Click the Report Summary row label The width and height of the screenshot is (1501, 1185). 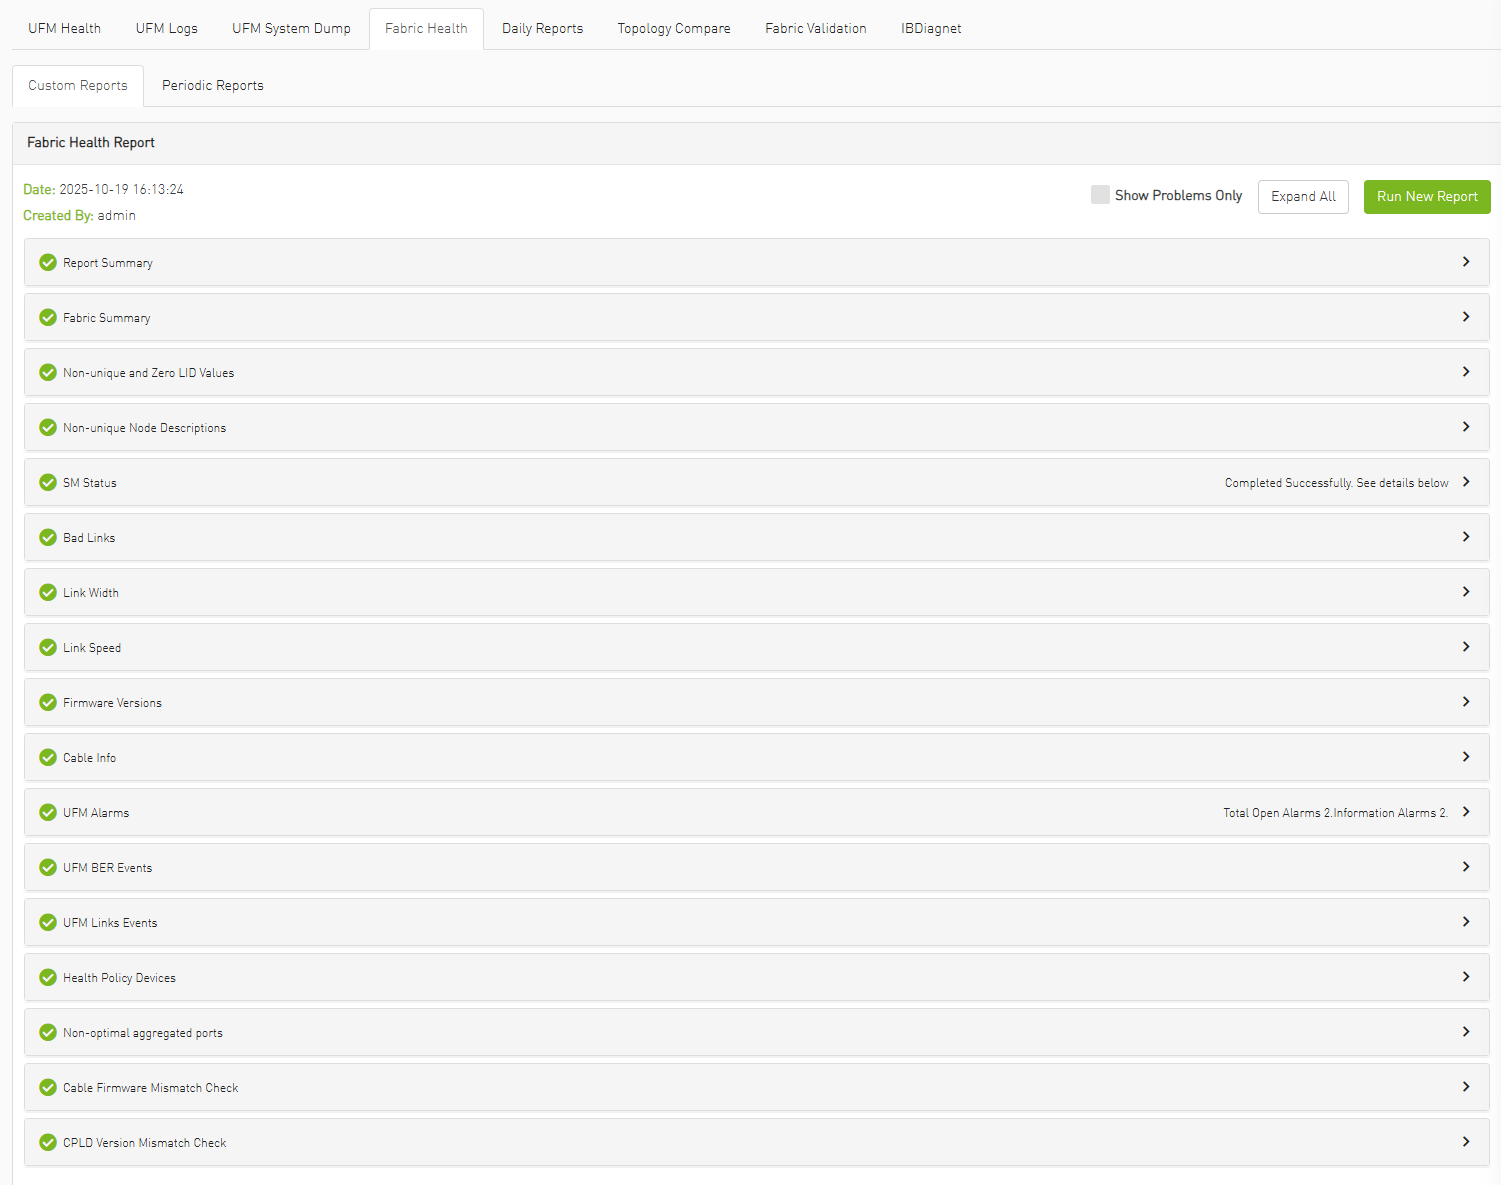point(108,263)
